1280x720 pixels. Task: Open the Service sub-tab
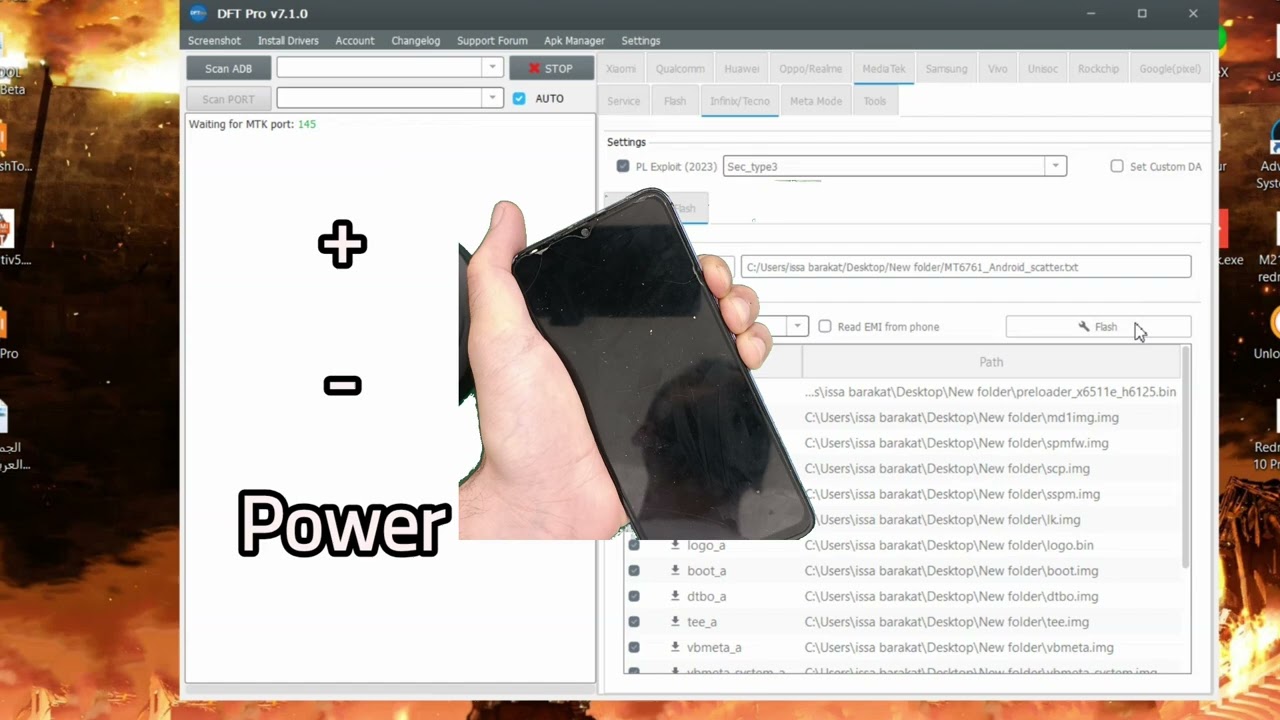(624, 101)
